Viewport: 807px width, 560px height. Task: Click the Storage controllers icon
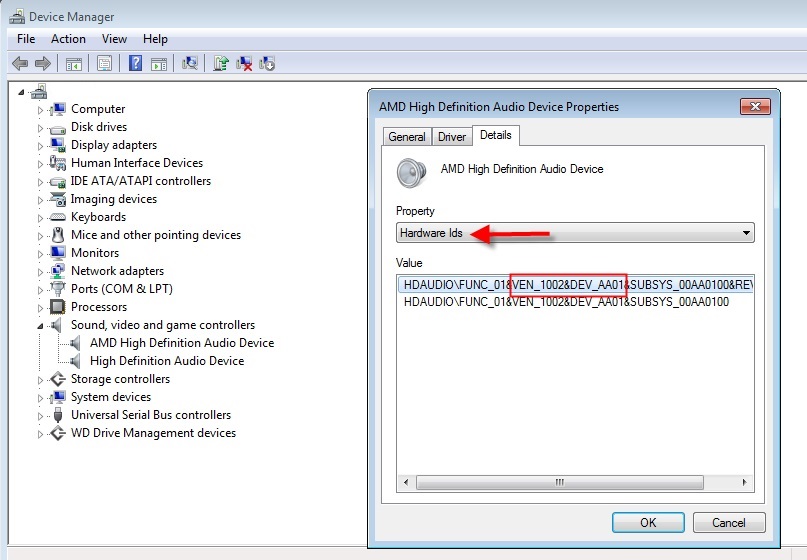(58, 379)
